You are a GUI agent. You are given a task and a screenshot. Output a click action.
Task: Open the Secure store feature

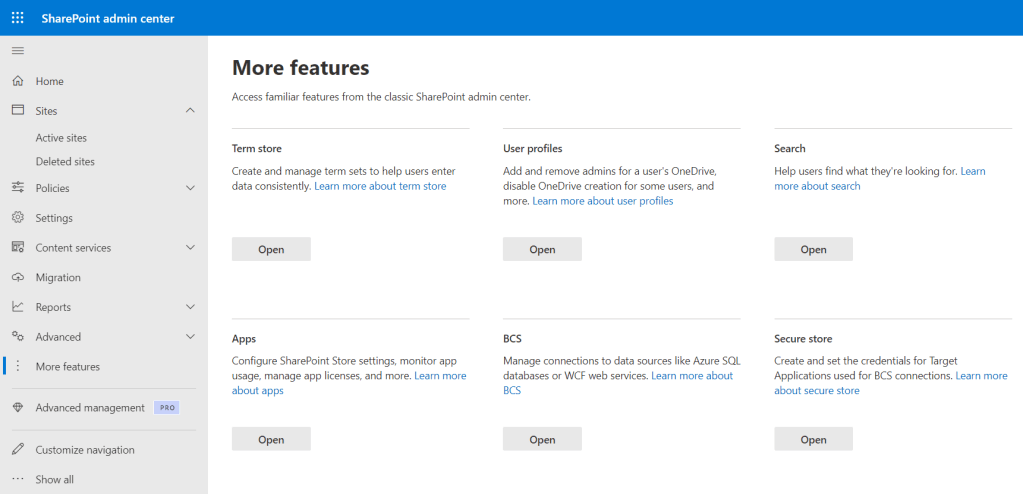(813, 439)
